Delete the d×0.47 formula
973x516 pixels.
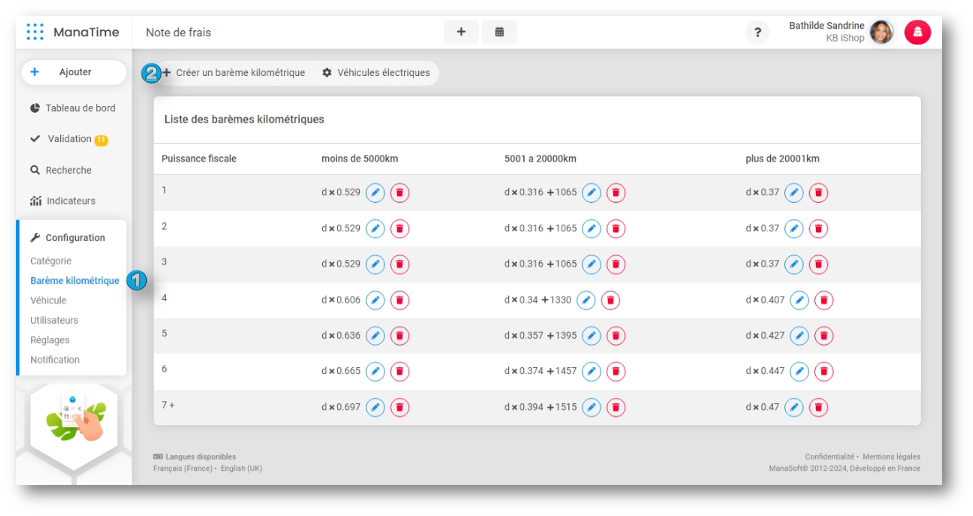818,407
